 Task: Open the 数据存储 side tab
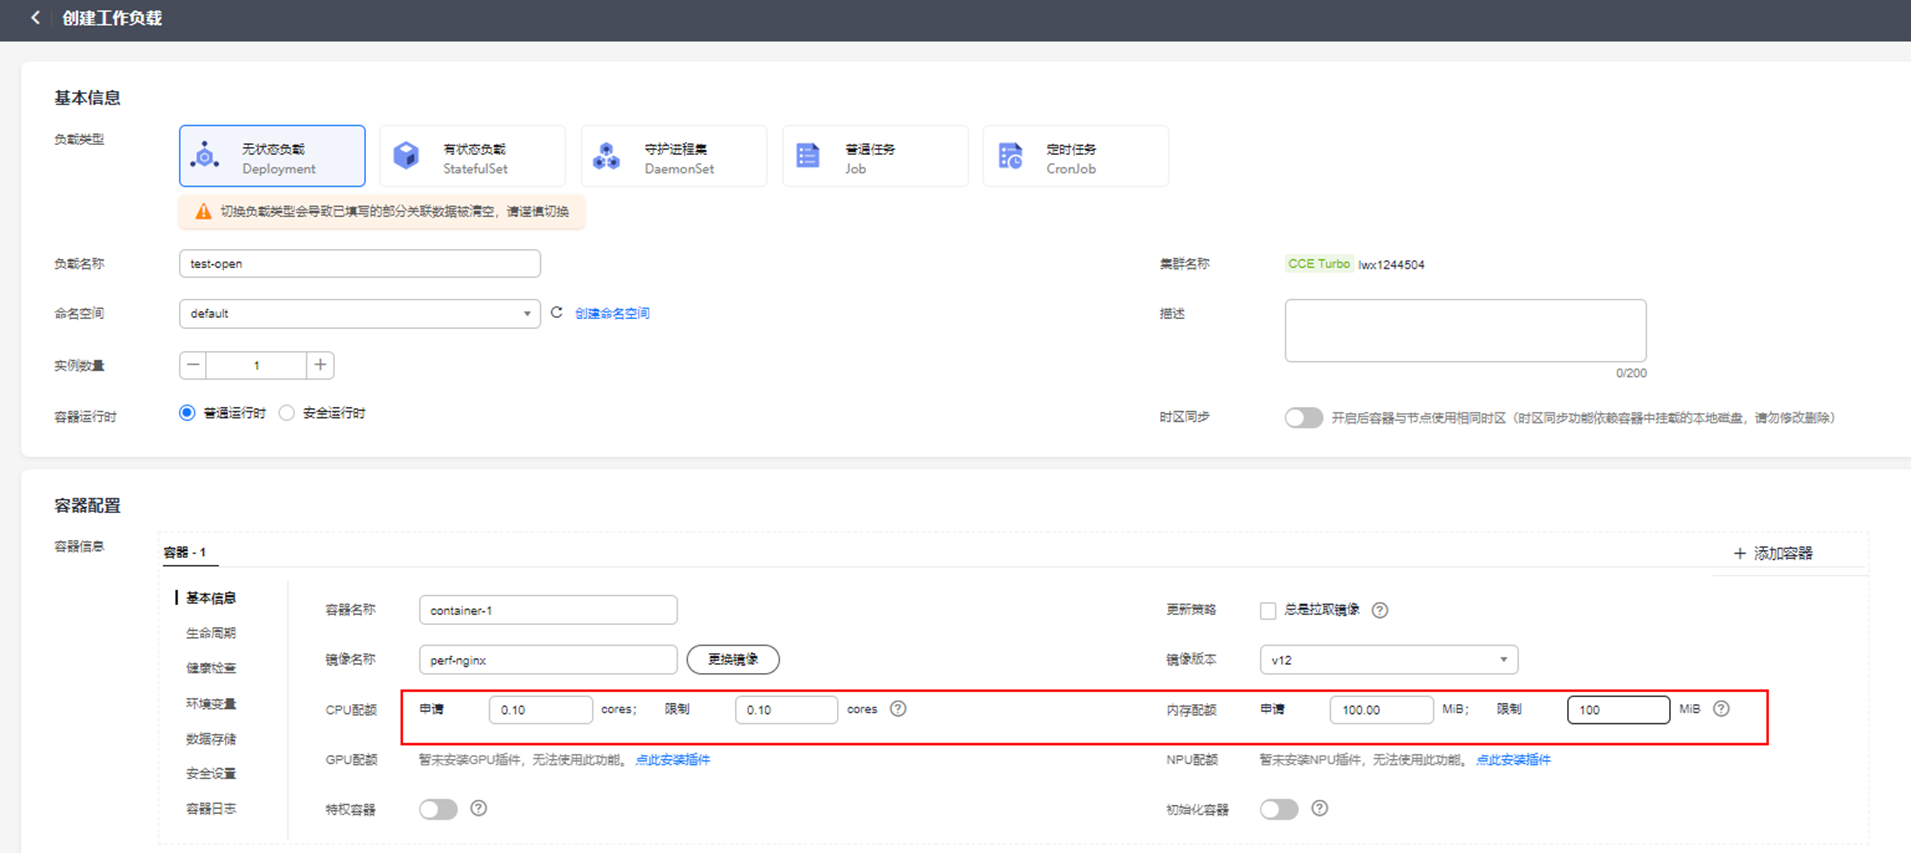[211, 739]
